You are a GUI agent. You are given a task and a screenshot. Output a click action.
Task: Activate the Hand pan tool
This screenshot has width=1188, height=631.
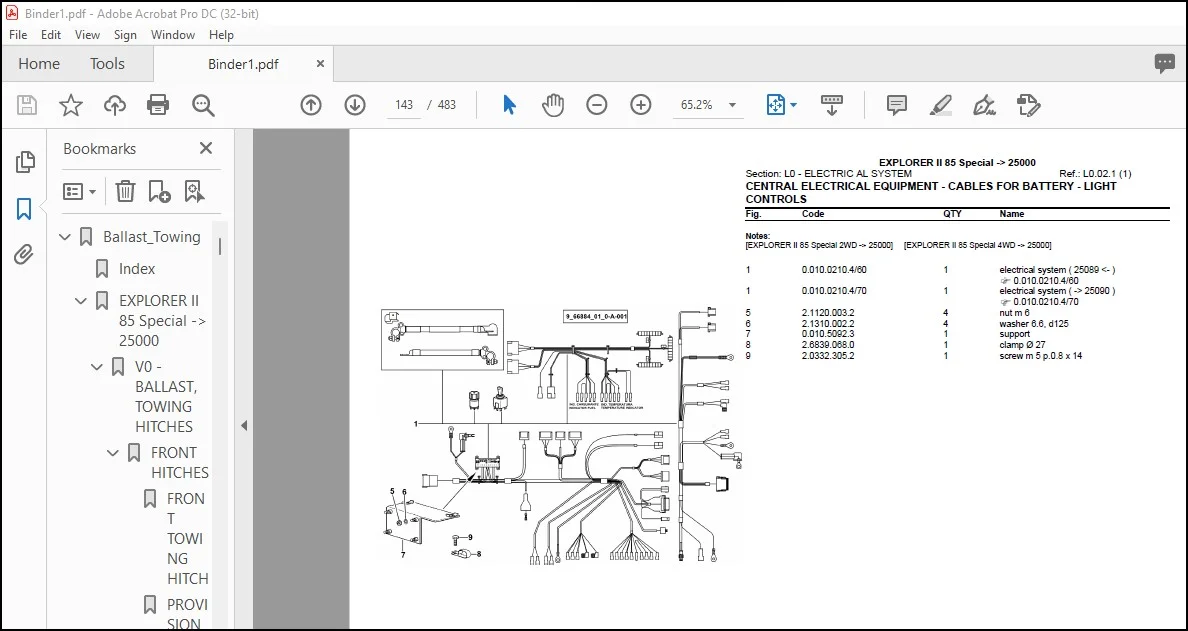pyautogui.click(x=552, y=105)
